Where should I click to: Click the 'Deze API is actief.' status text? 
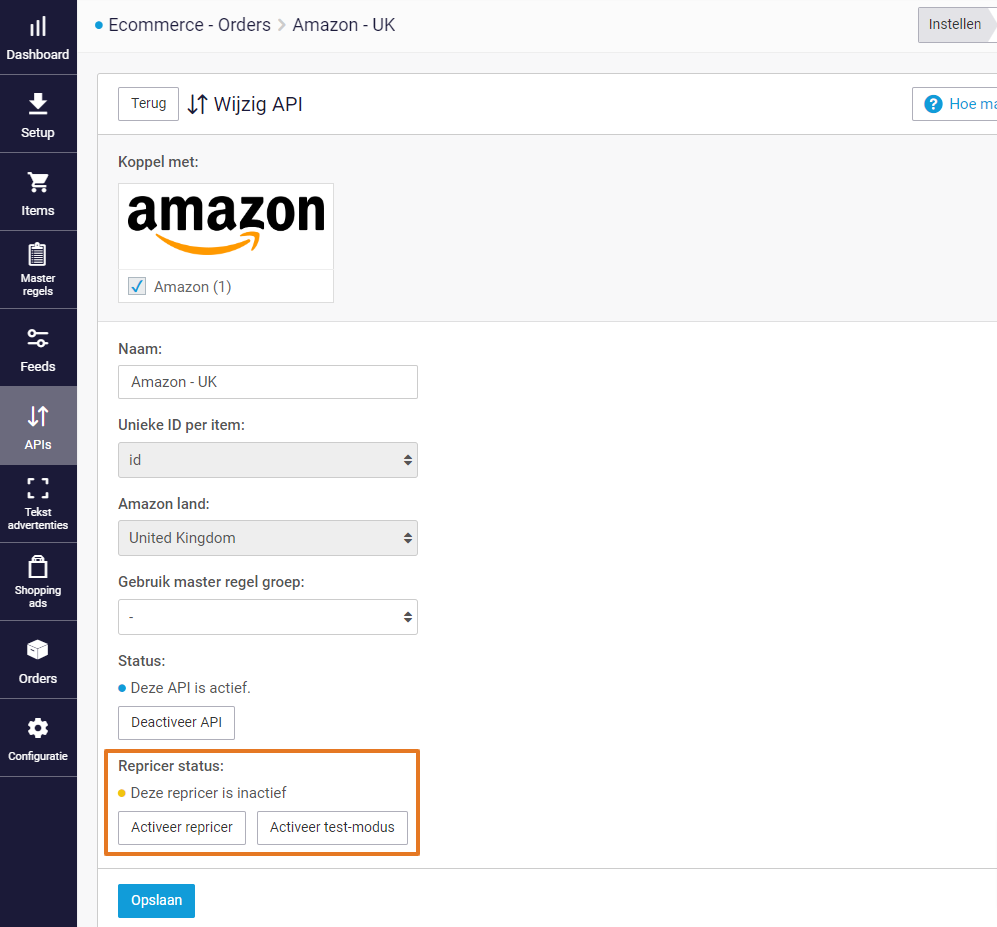tap(190, 688)
